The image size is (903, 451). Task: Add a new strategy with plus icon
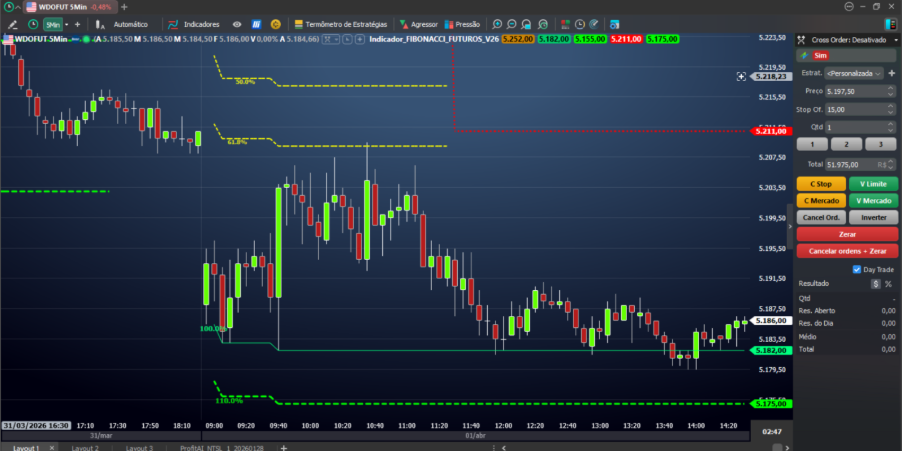coord(892,73)
